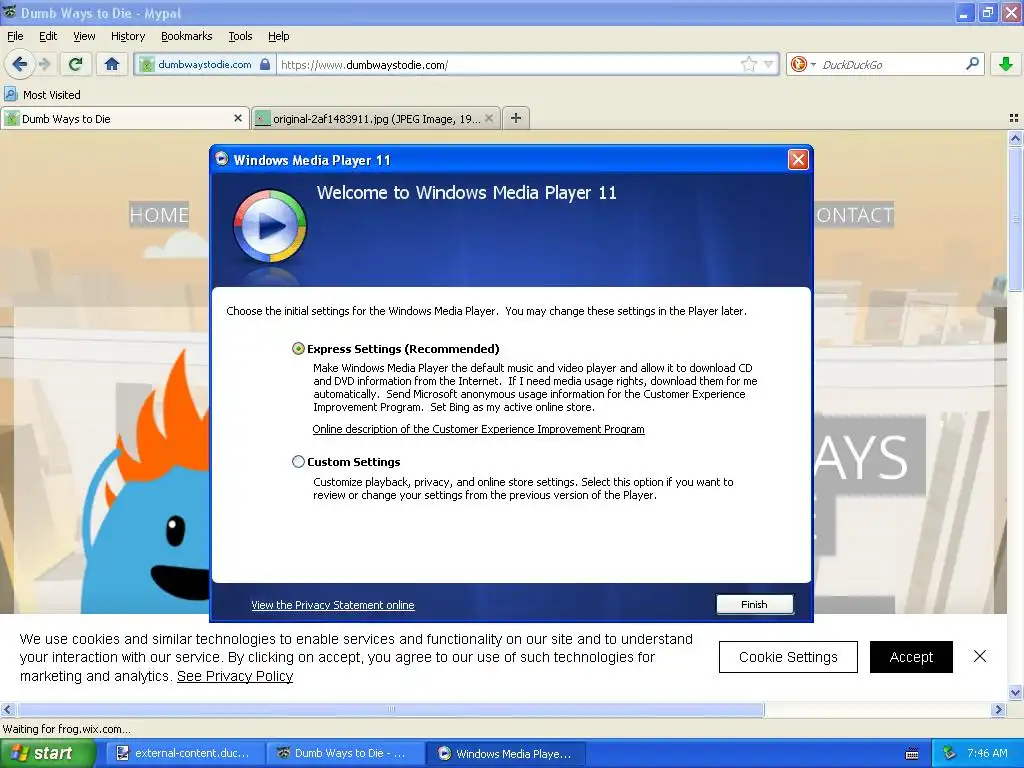Select Custom Settings radio button
The image size is (1024, 768).
298,462
